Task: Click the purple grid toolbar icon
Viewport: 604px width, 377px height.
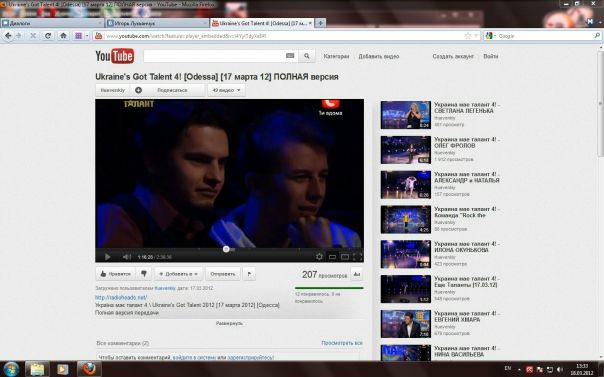Action: tap(79, 35)
